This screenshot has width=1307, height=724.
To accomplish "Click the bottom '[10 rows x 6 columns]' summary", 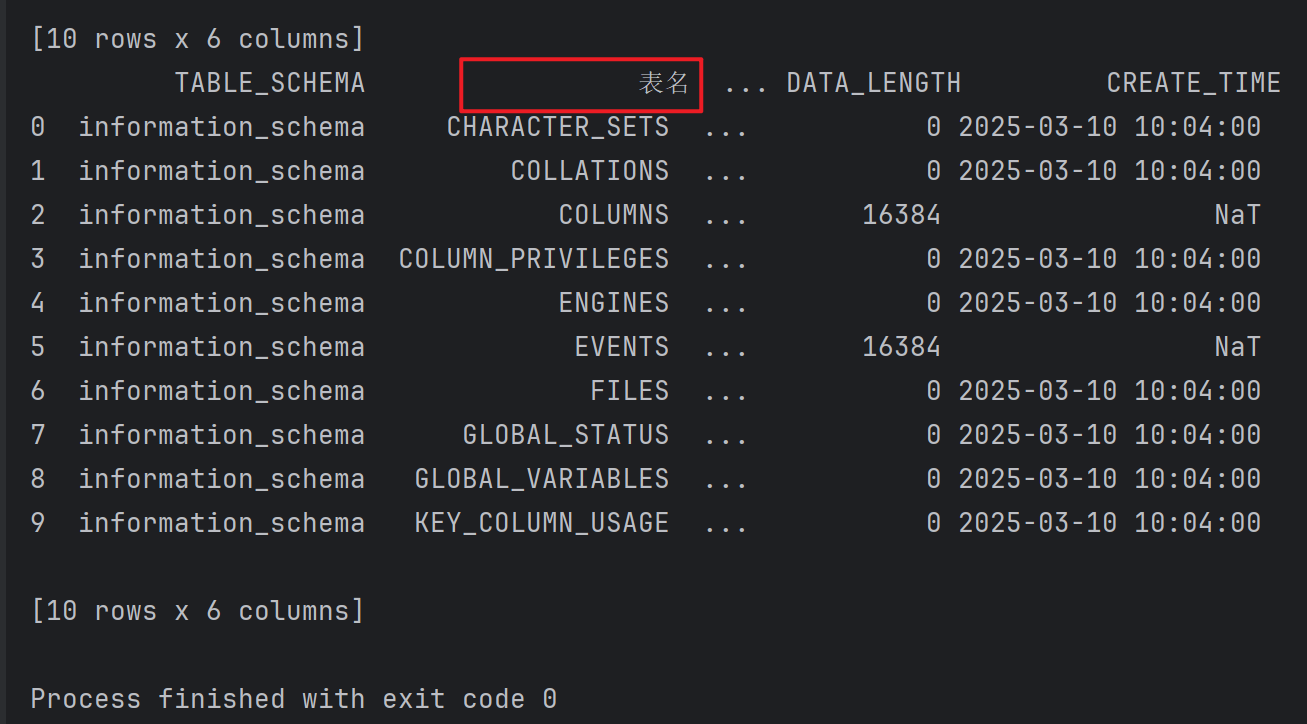I will (198, 611).
